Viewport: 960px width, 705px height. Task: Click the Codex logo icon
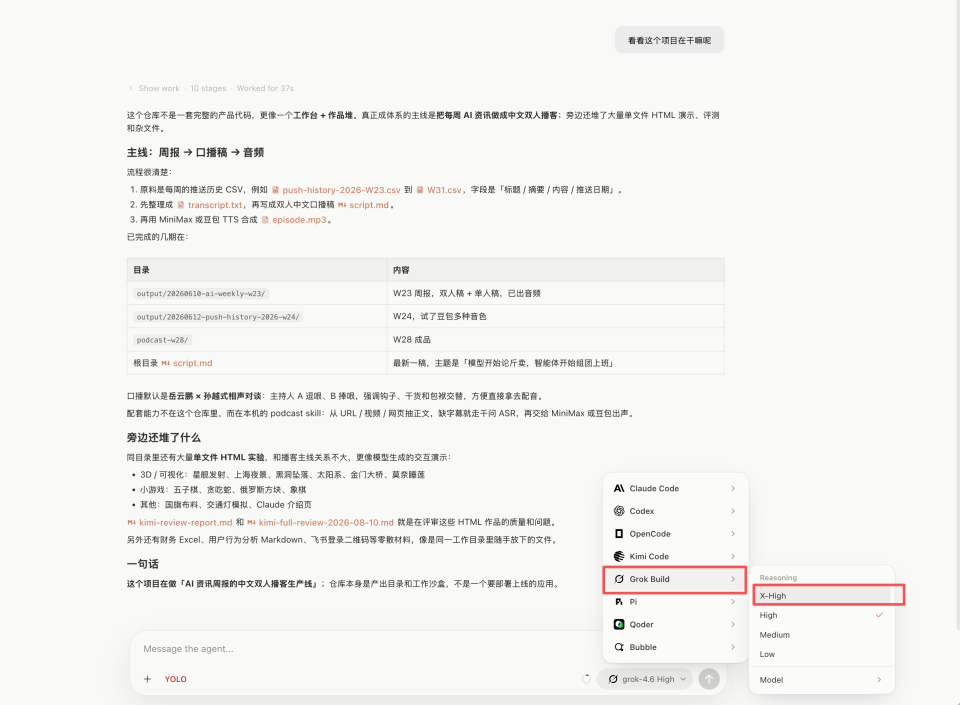tap(619, 511)
